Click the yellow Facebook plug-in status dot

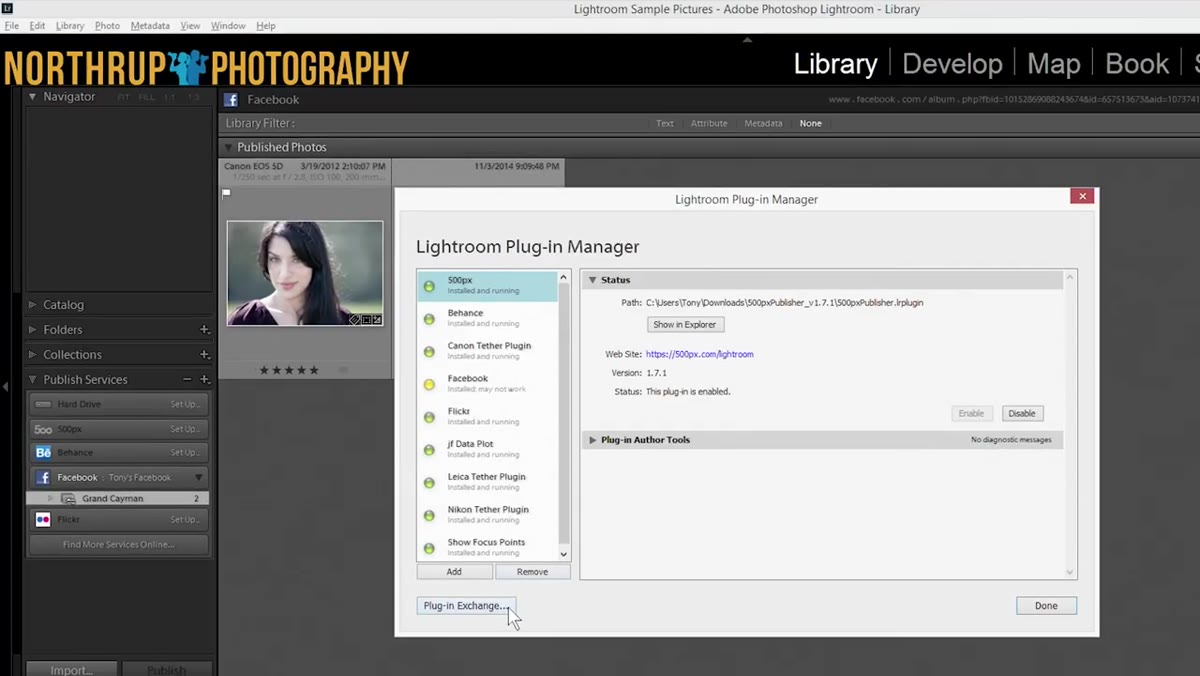click(429, 385)
